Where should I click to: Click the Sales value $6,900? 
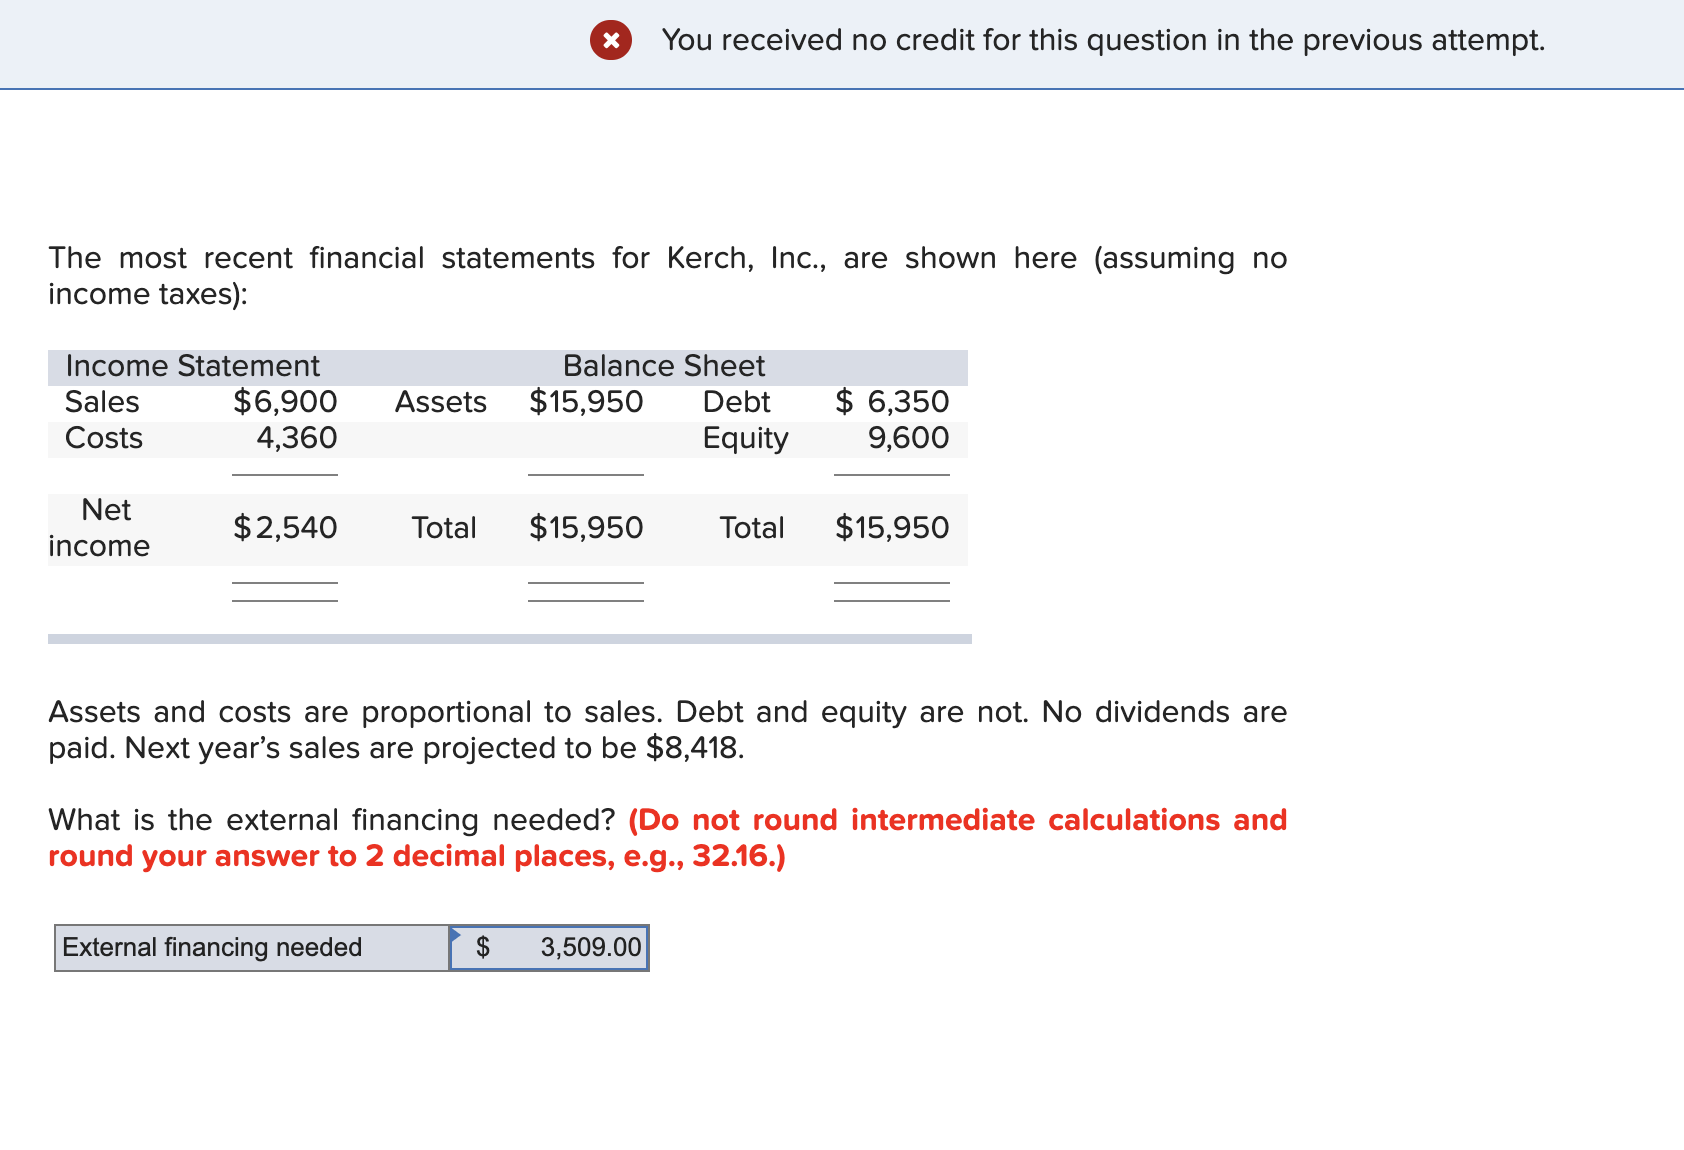click(x=285, y=402)
